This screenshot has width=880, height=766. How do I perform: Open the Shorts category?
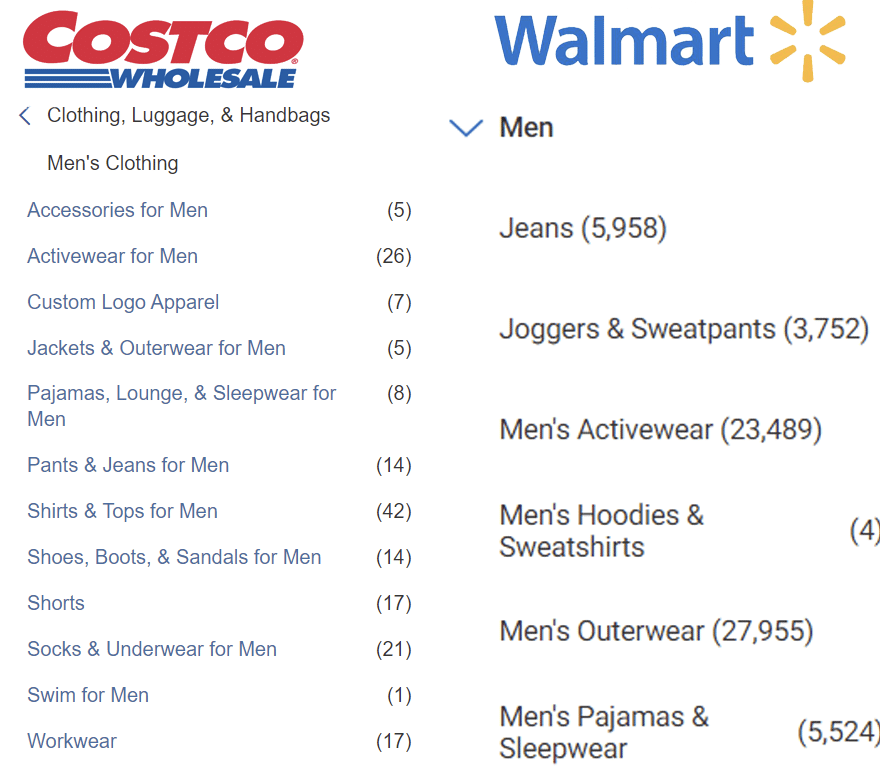click(56, 603)
